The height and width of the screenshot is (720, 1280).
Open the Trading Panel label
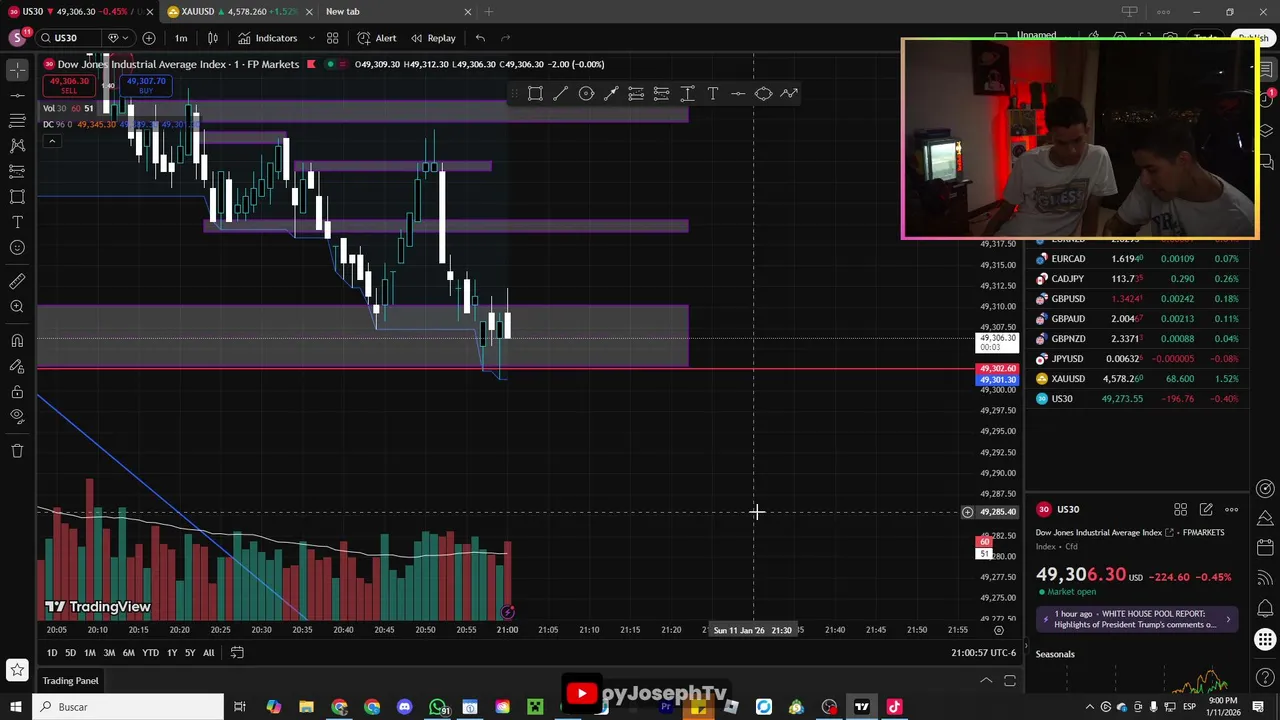tap(70, 681)
